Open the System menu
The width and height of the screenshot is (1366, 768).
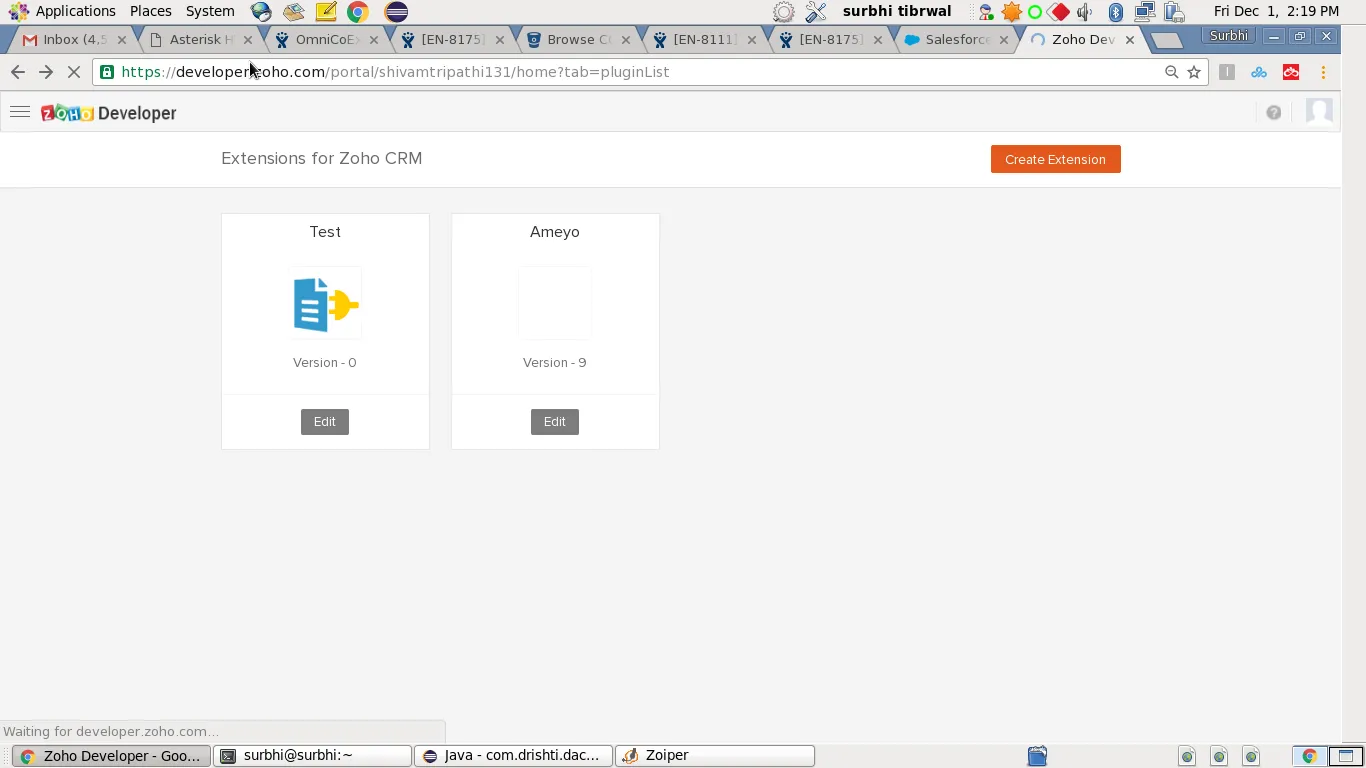click(210, 11)
